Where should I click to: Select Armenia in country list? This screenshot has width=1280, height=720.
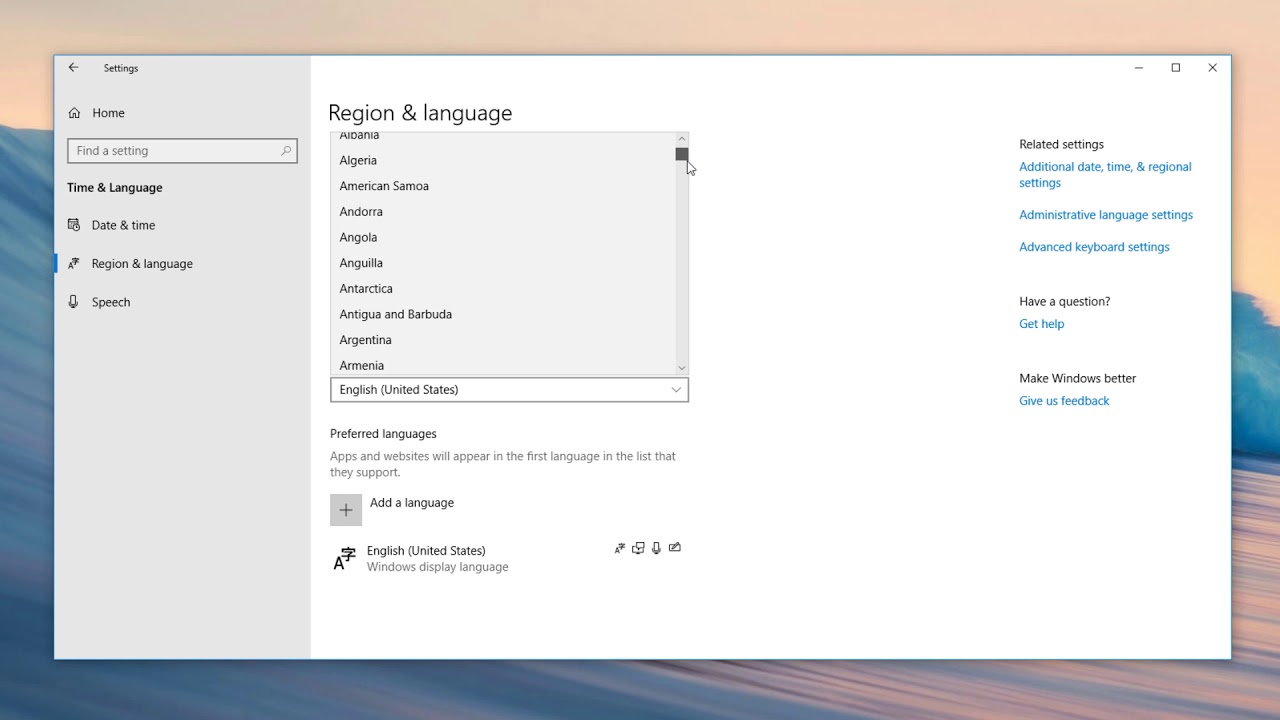pos(503,365)
